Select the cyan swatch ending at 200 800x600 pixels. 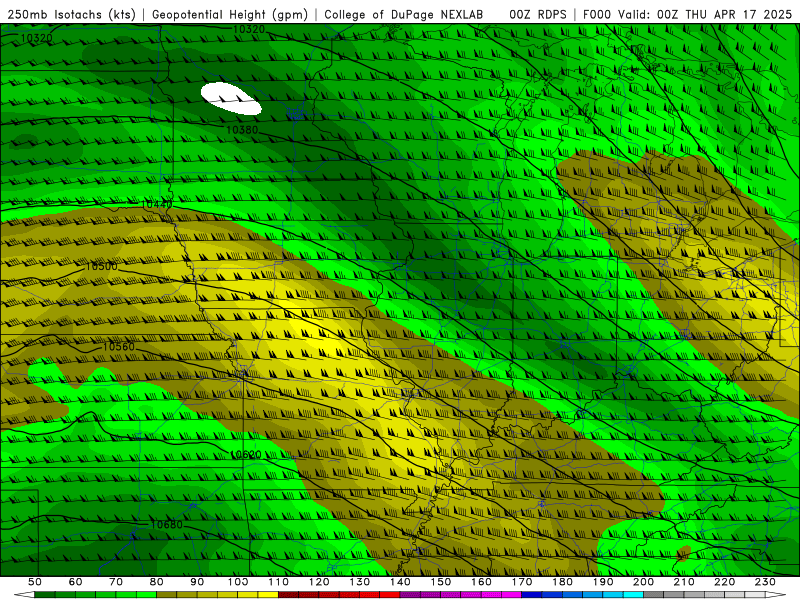[633, 594]
